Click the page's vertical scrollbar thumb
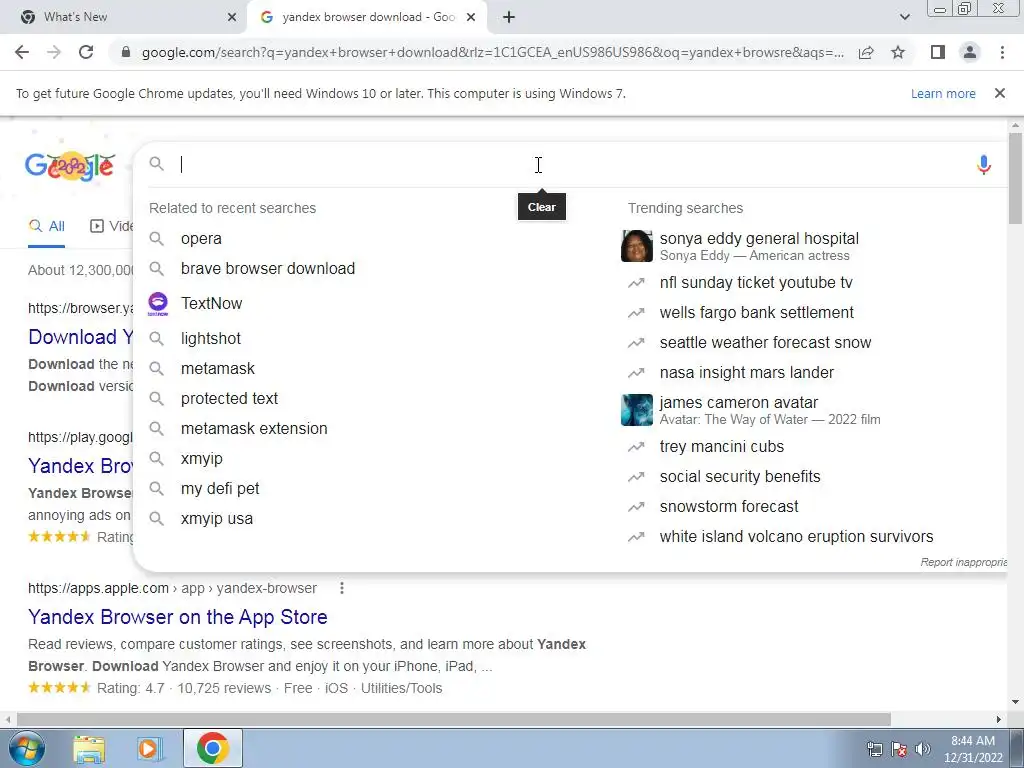 1015,178
